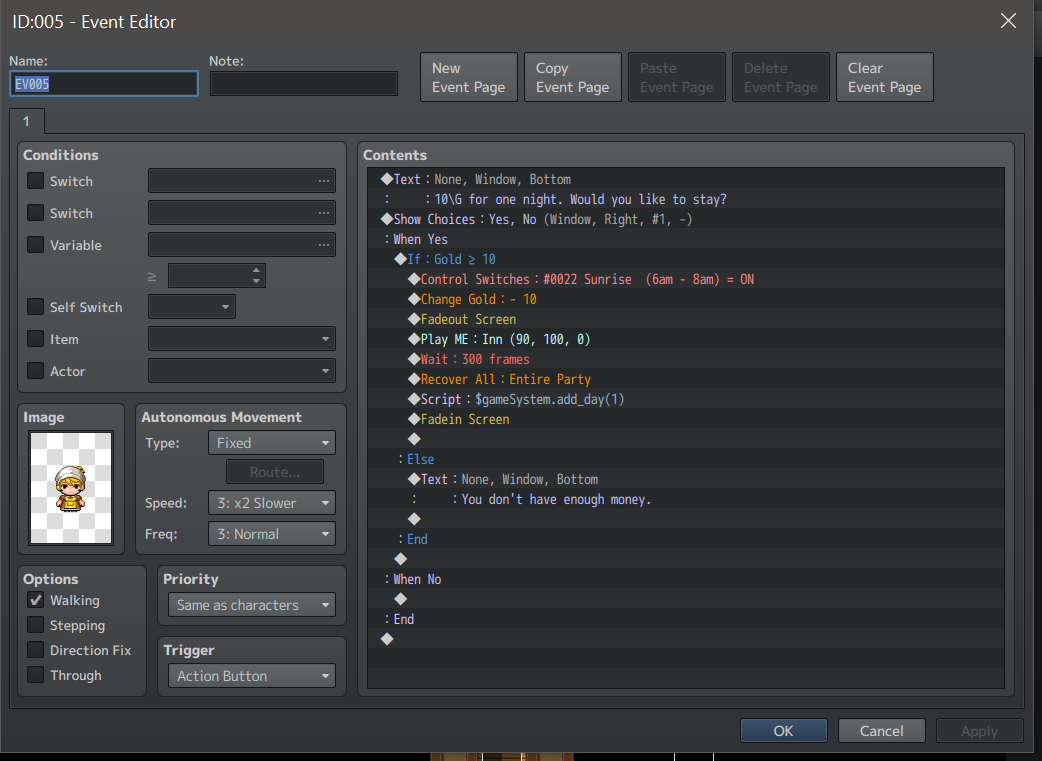Select event page tab 1
This screenshot has height=761, width=1042.
pyautogui.click(x=27, y=121)
